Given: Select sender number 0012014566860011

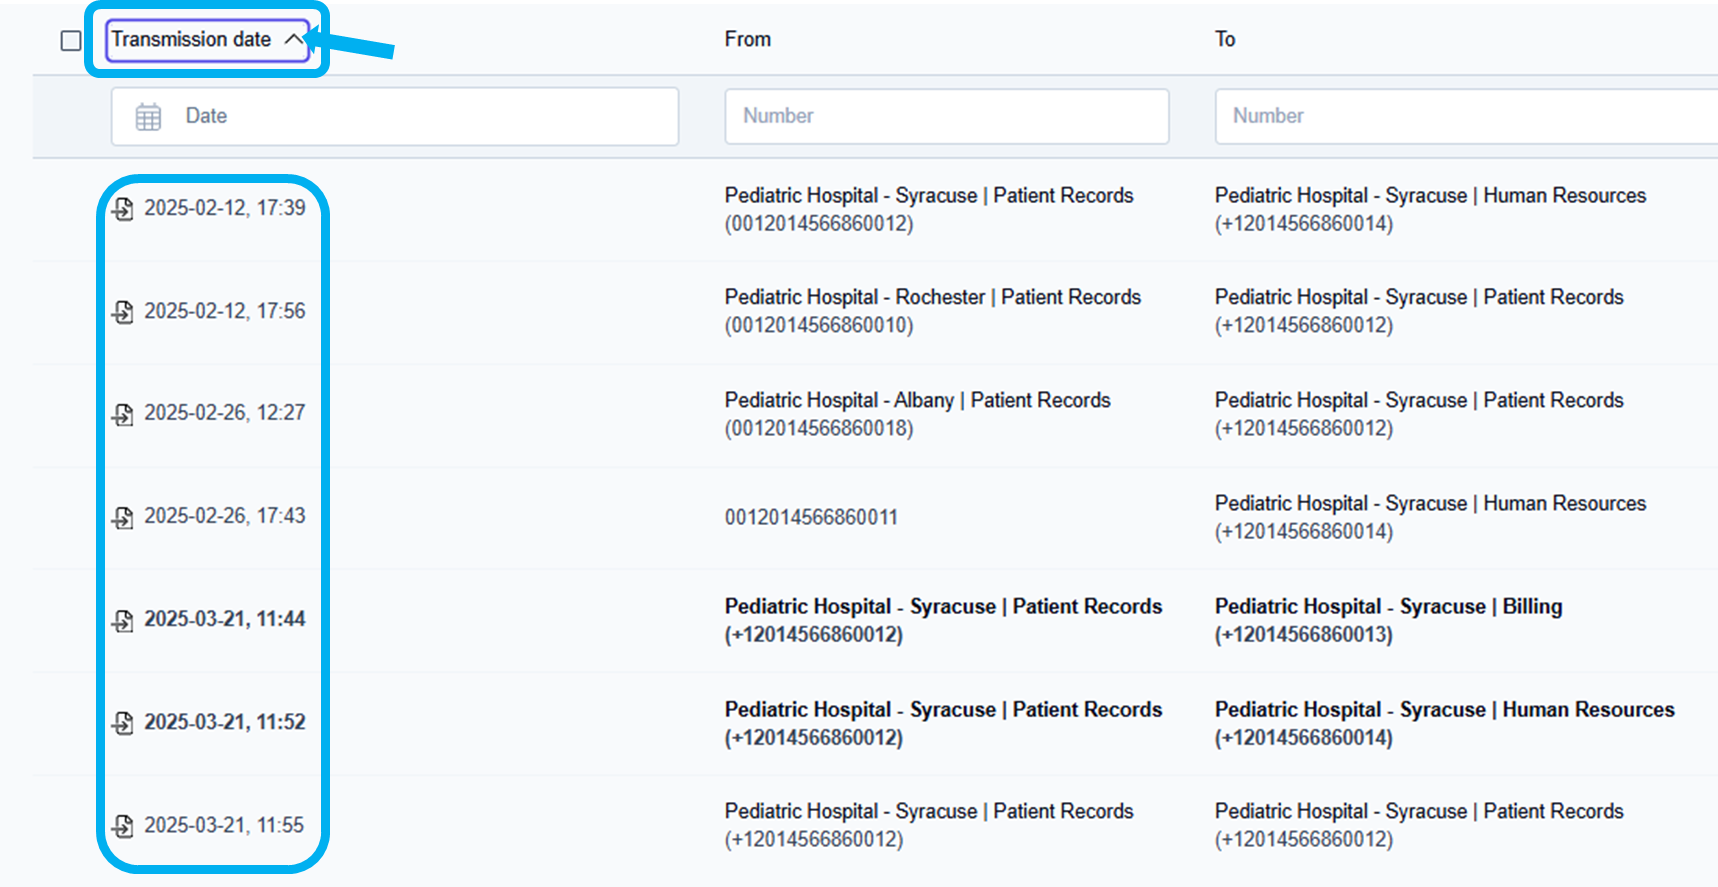Looking at the screenshot, I should tap(811, 517).
